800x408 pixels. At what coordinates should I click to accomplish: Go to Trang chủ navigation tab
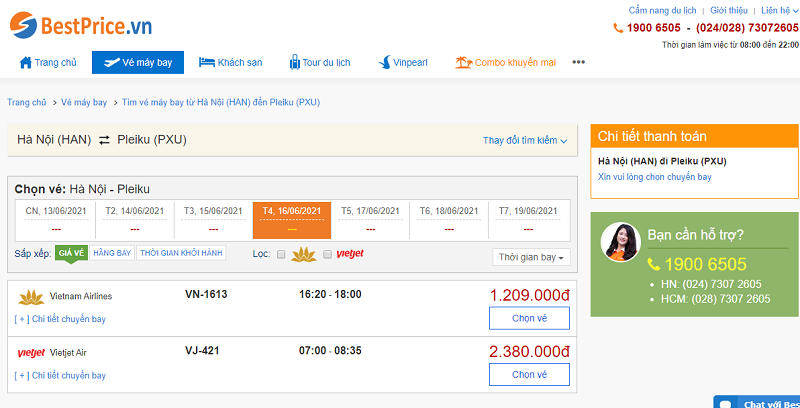tap(48, 63)
